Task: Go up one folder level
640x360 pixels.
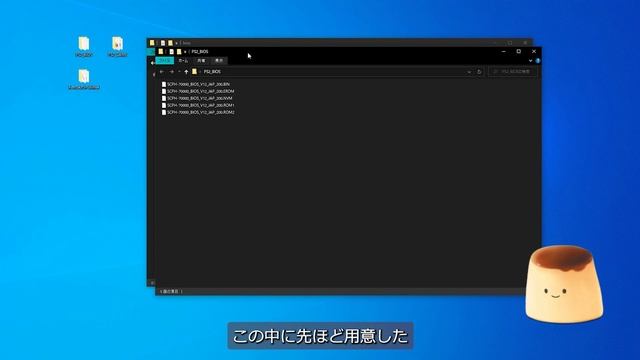Action: 186,72
